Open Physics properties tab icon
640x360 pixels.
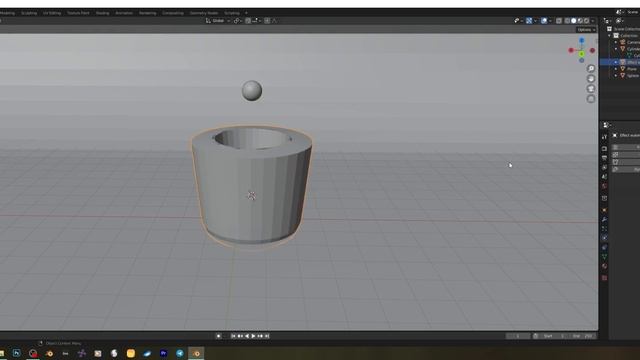pyautogui.click(x=604, y=238)
